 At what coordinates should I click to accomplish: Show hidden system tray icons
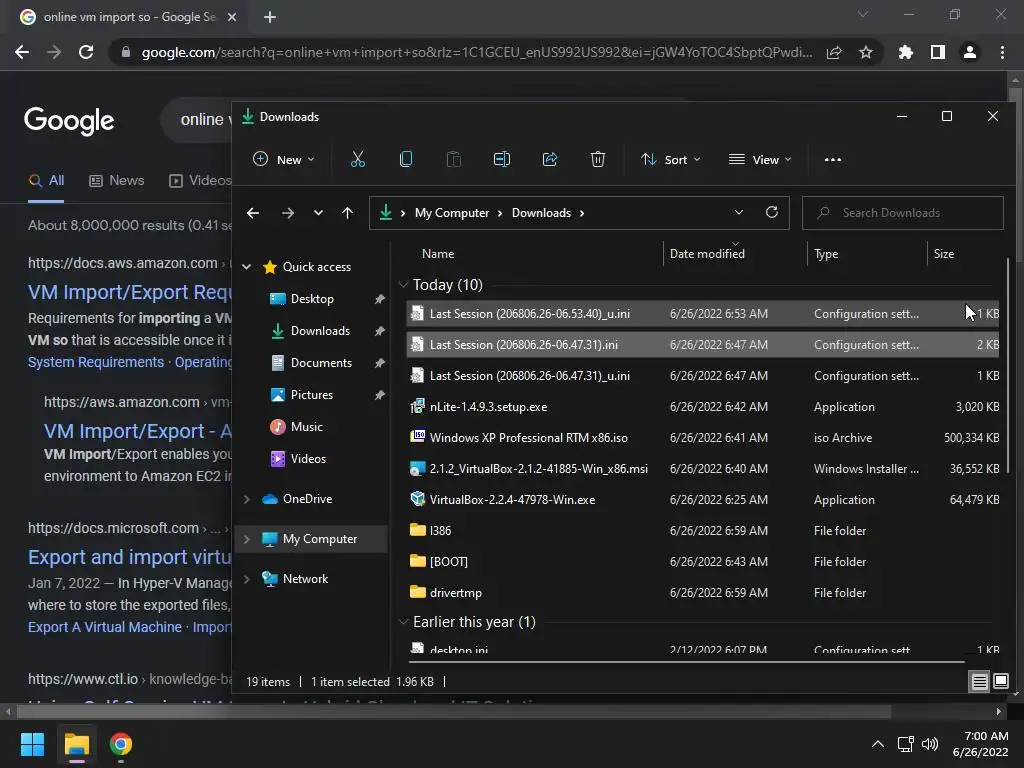coord(878,744)
